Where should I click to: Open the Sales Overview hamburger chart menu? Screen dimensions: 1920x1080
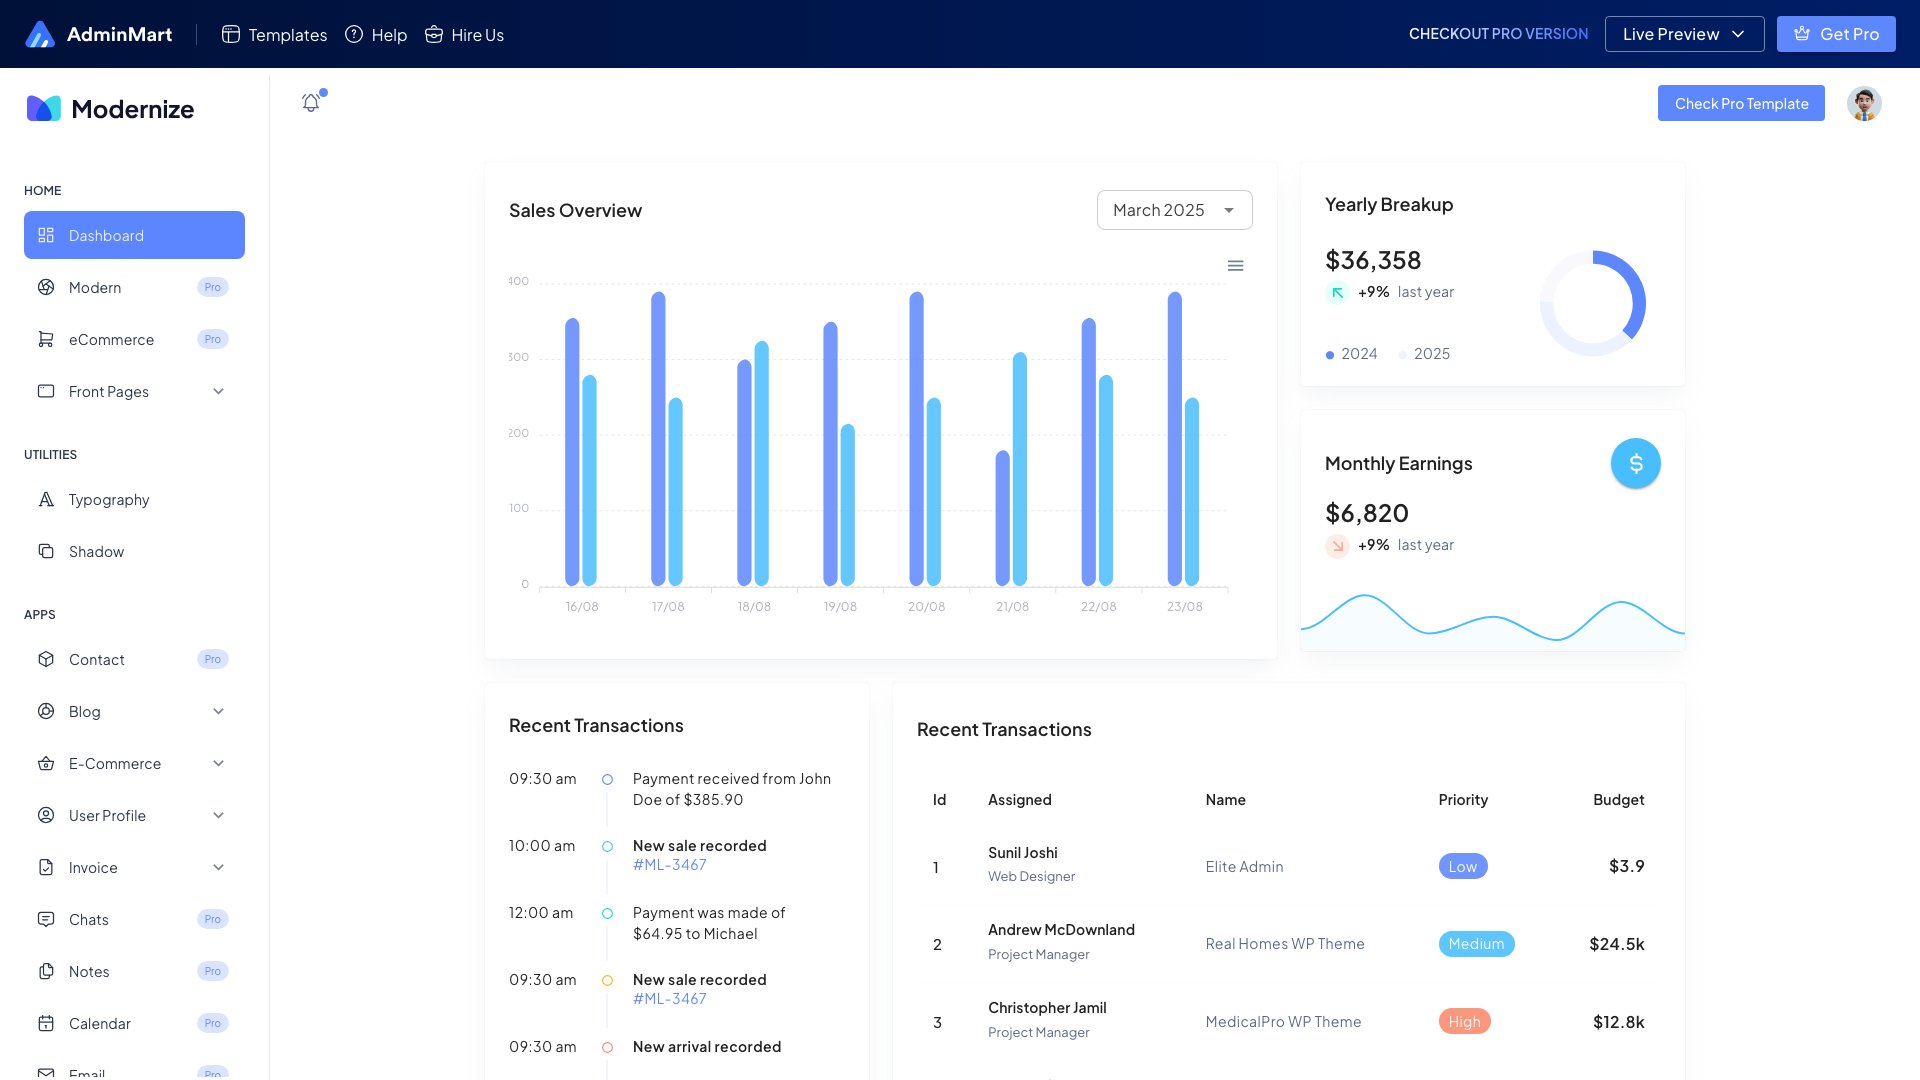pyautogui.click(x=1235, y=265)
